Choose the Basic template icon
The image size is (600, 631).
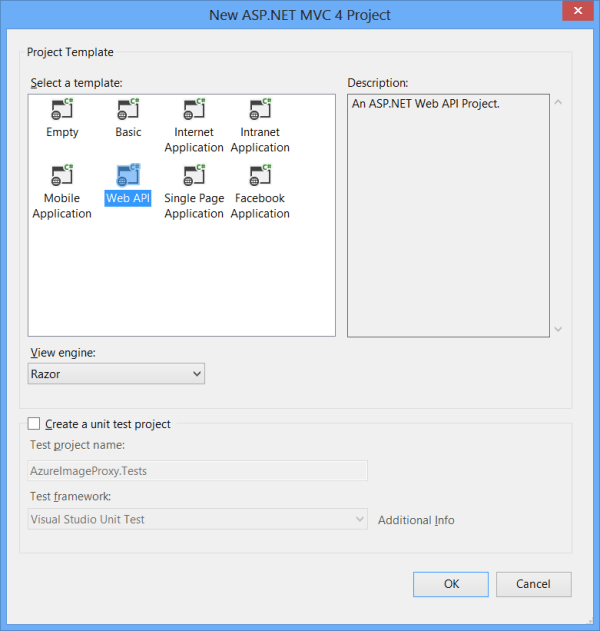(x=128, y=109)
